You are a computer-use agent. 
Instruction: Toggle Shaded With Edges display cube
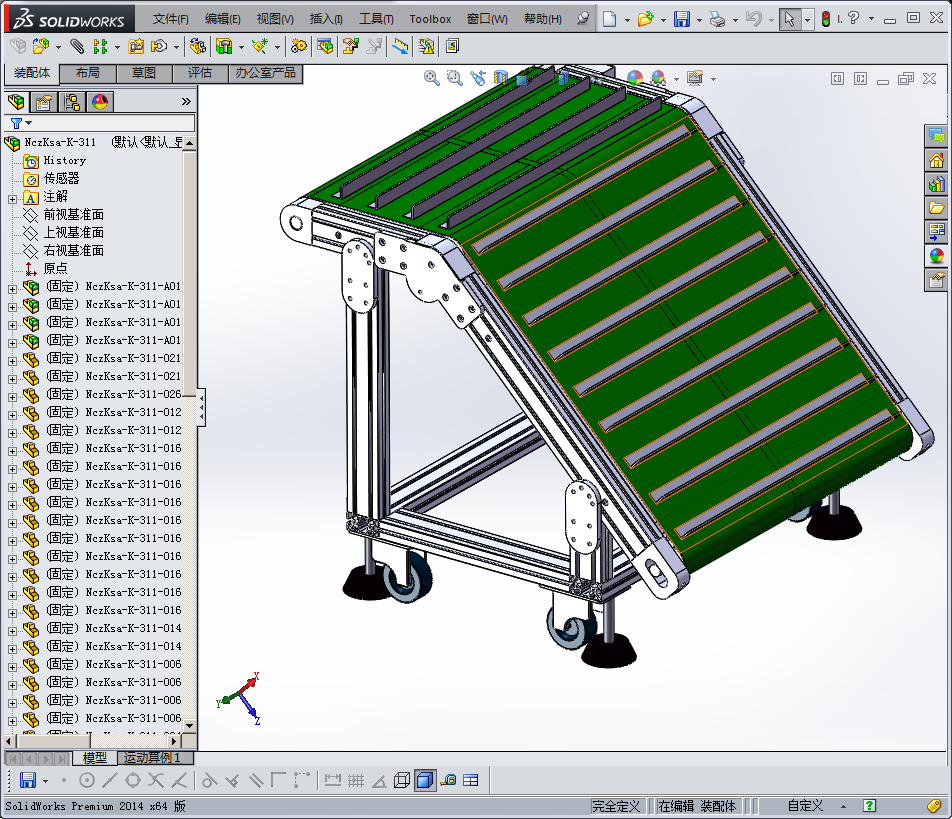425,780
